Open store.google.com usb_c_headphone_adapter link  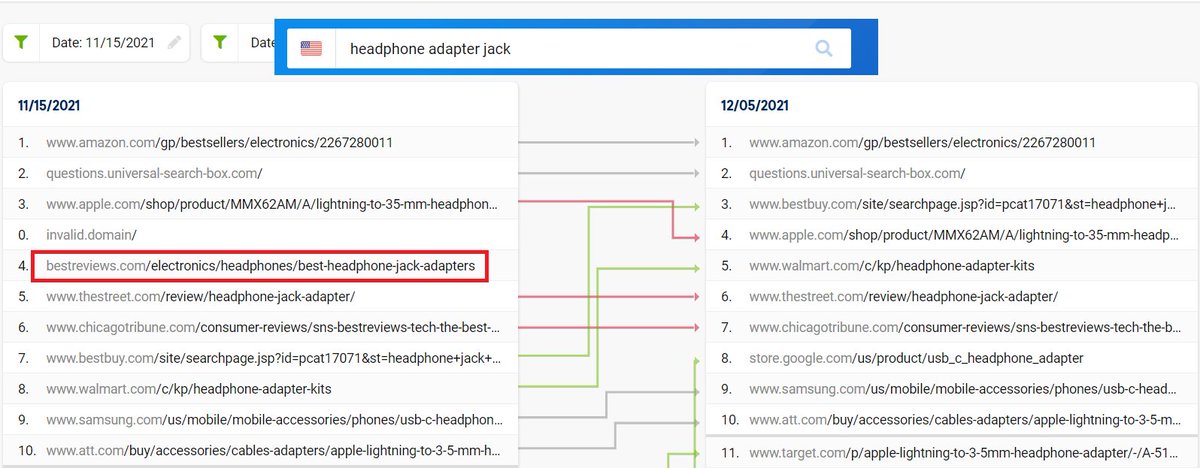(x=916, y=358)
